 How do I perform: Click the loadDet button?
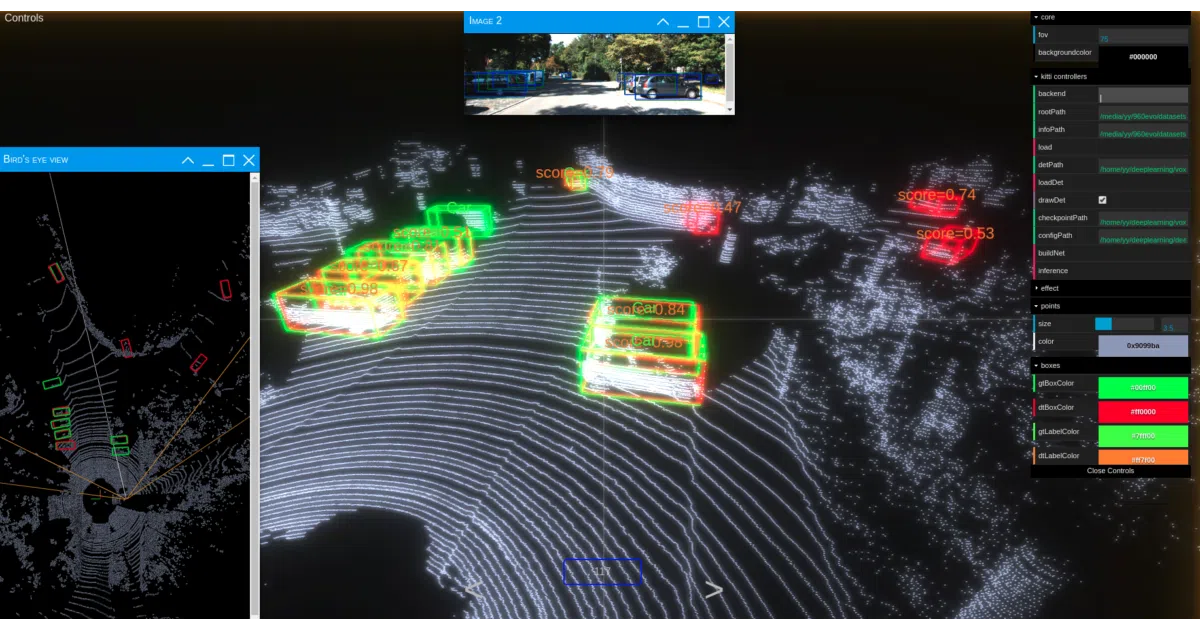[1110, 182]
